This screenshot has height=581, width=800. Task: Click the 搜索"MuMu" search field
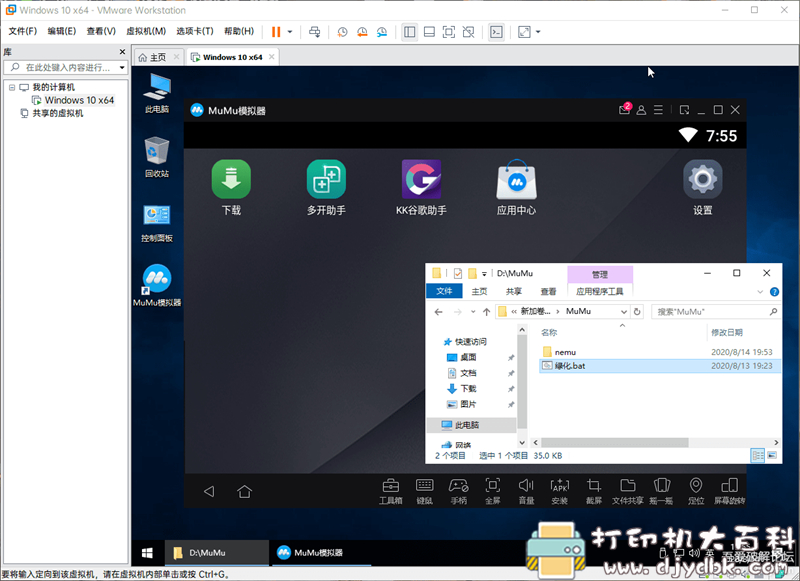(716, 312)
